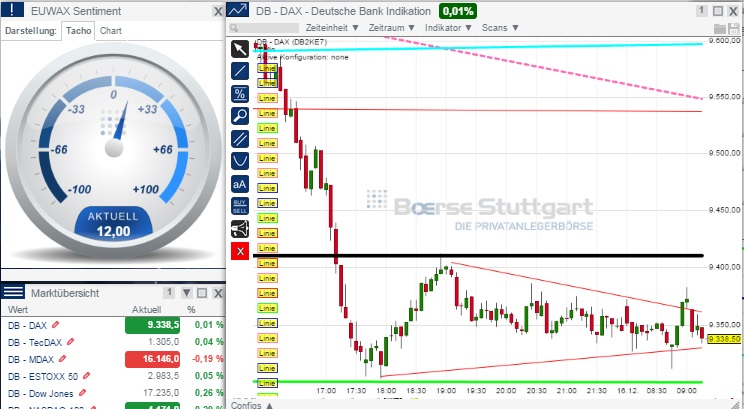Open the Zeiteinheit dropdown
Screen dimensions: 744x409
(332, 28)
